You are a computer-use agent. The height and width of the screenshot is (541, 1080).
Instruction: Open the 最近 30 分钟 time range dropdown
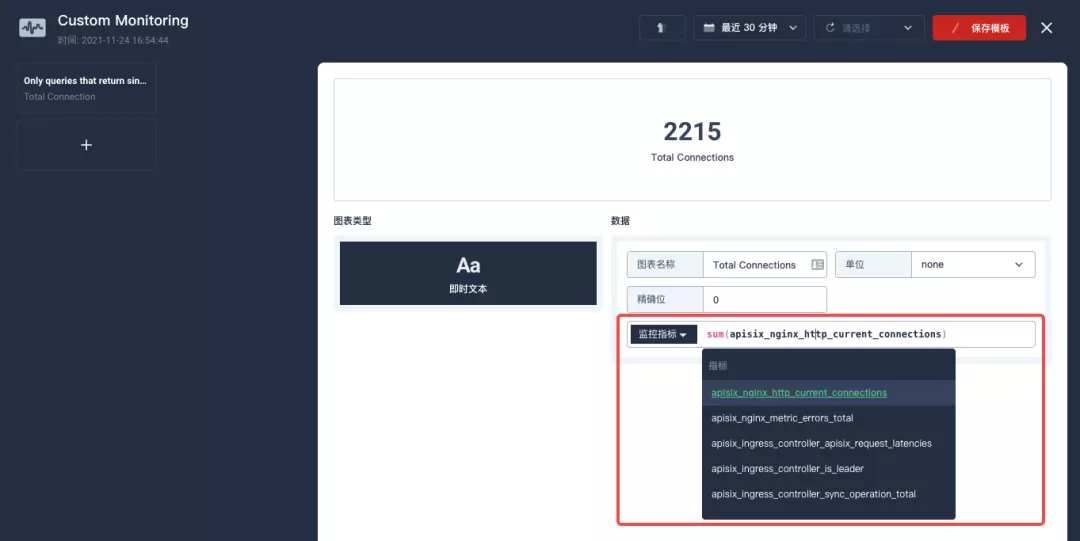(x=749, y=28)
